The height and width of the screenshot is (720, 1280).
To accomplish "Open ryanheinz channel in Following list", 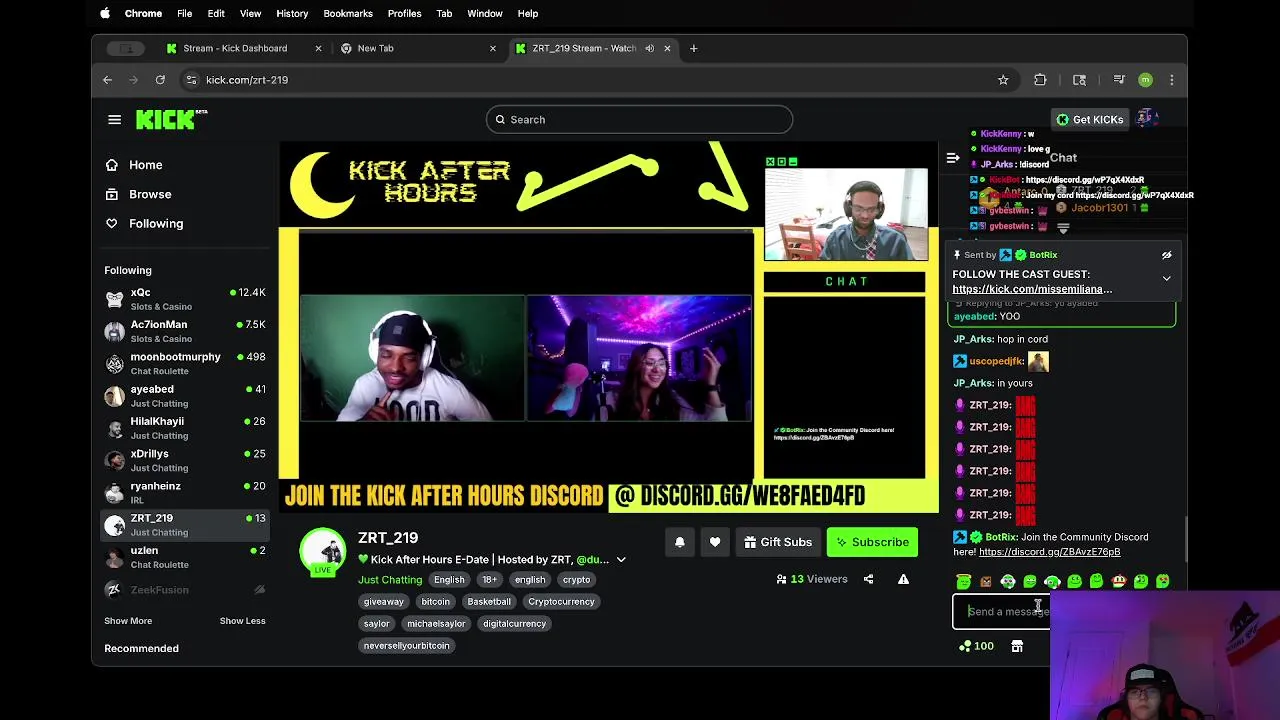I will coord(185,492).
